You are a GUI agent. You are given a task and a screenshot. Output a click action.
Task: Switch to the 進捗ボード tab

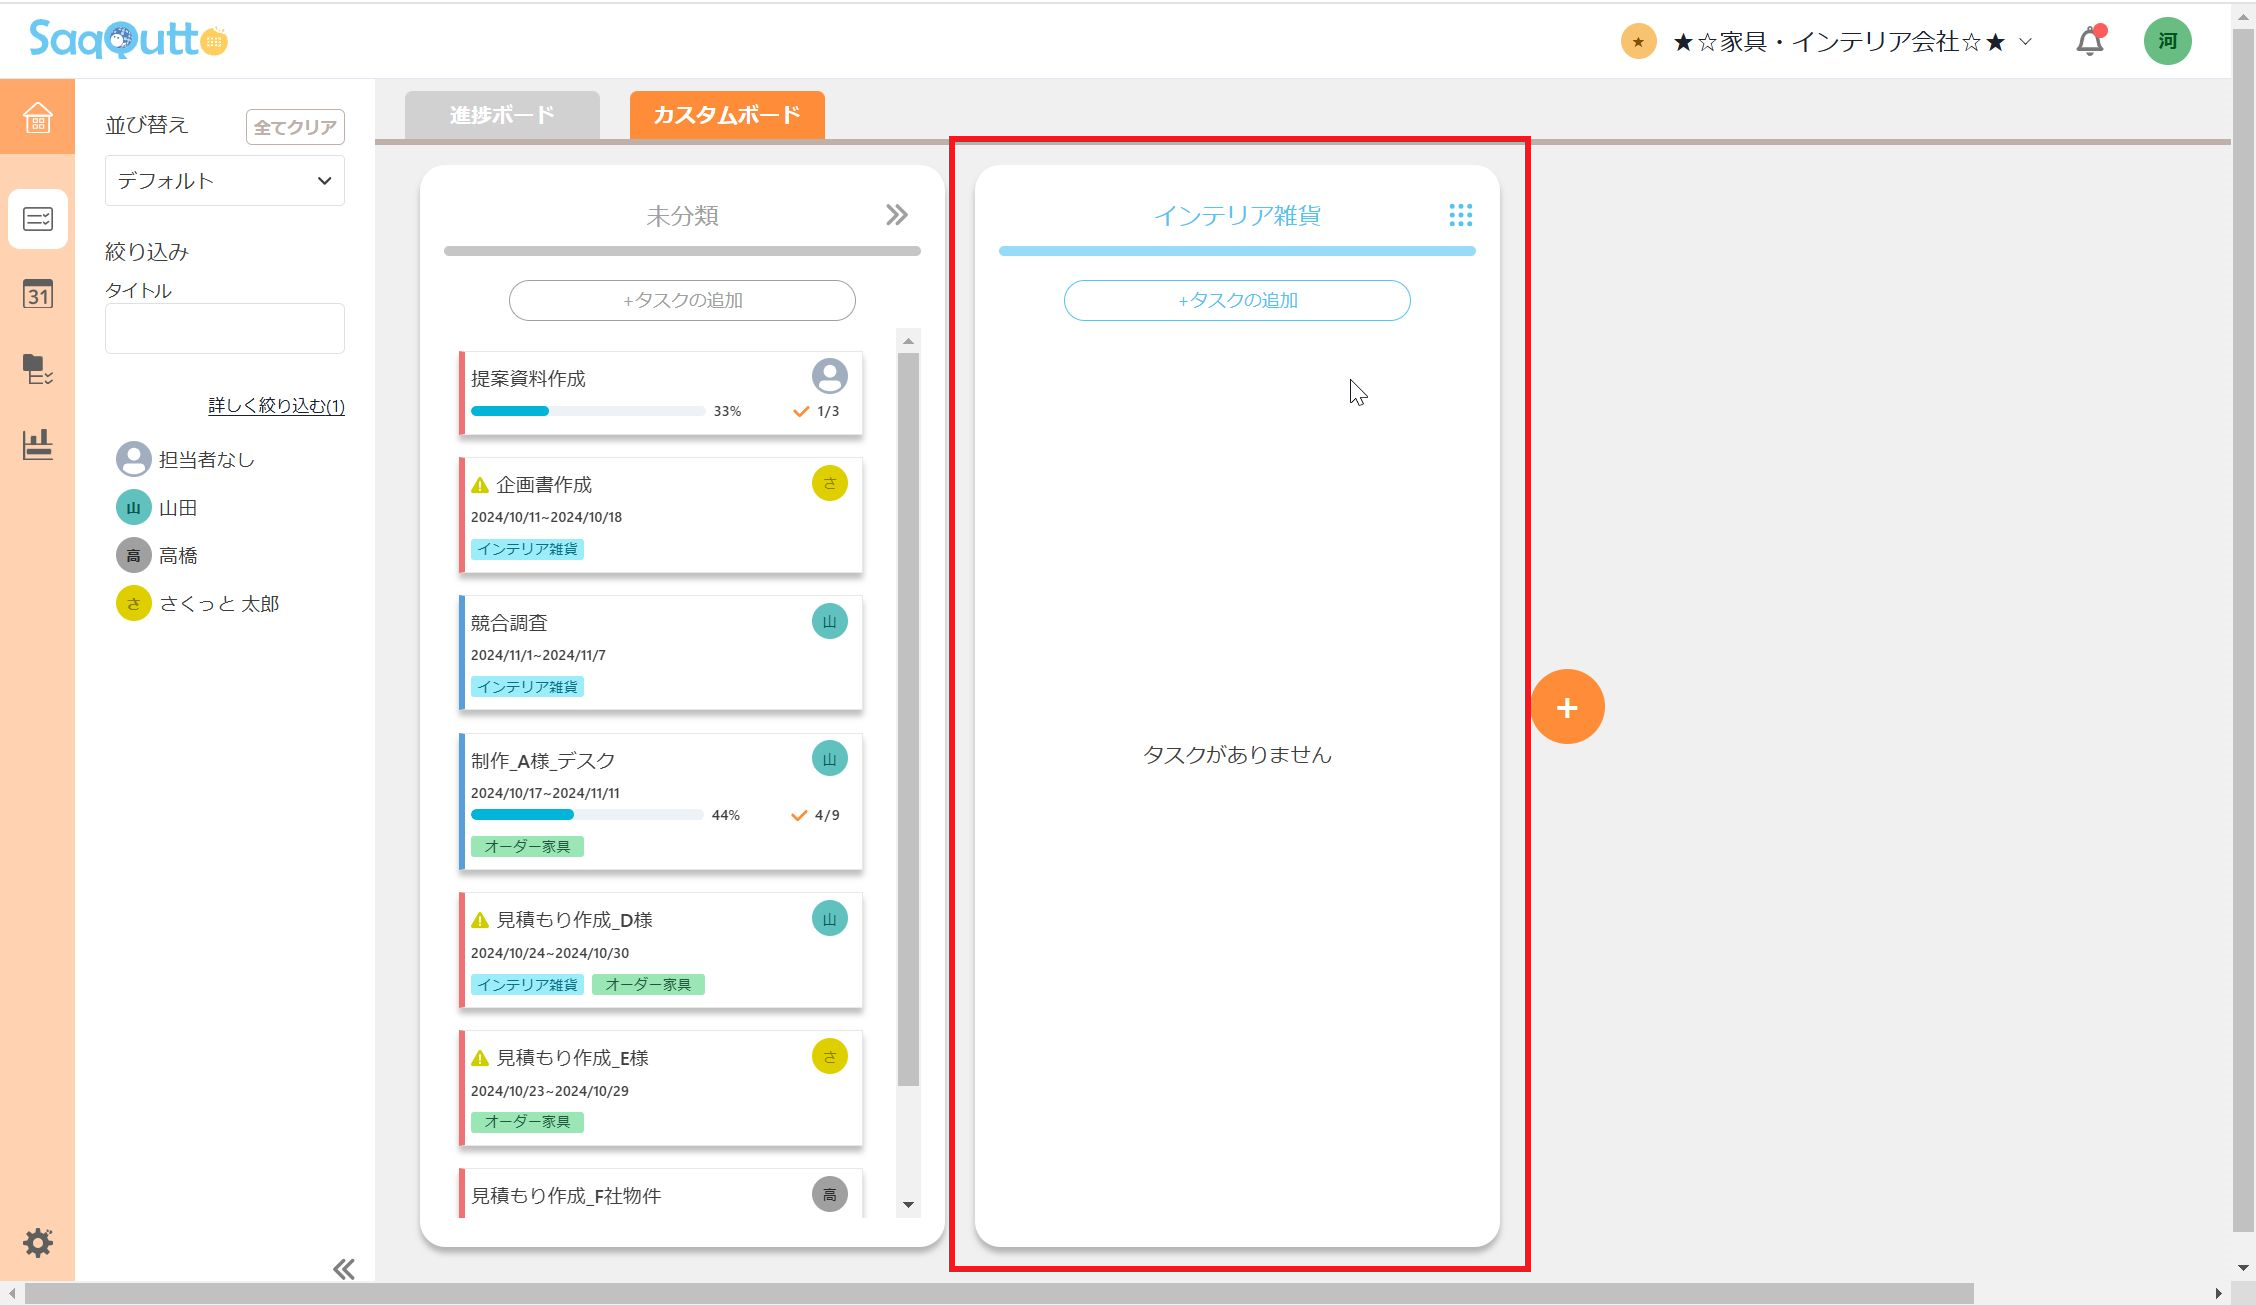pos(502,115)
